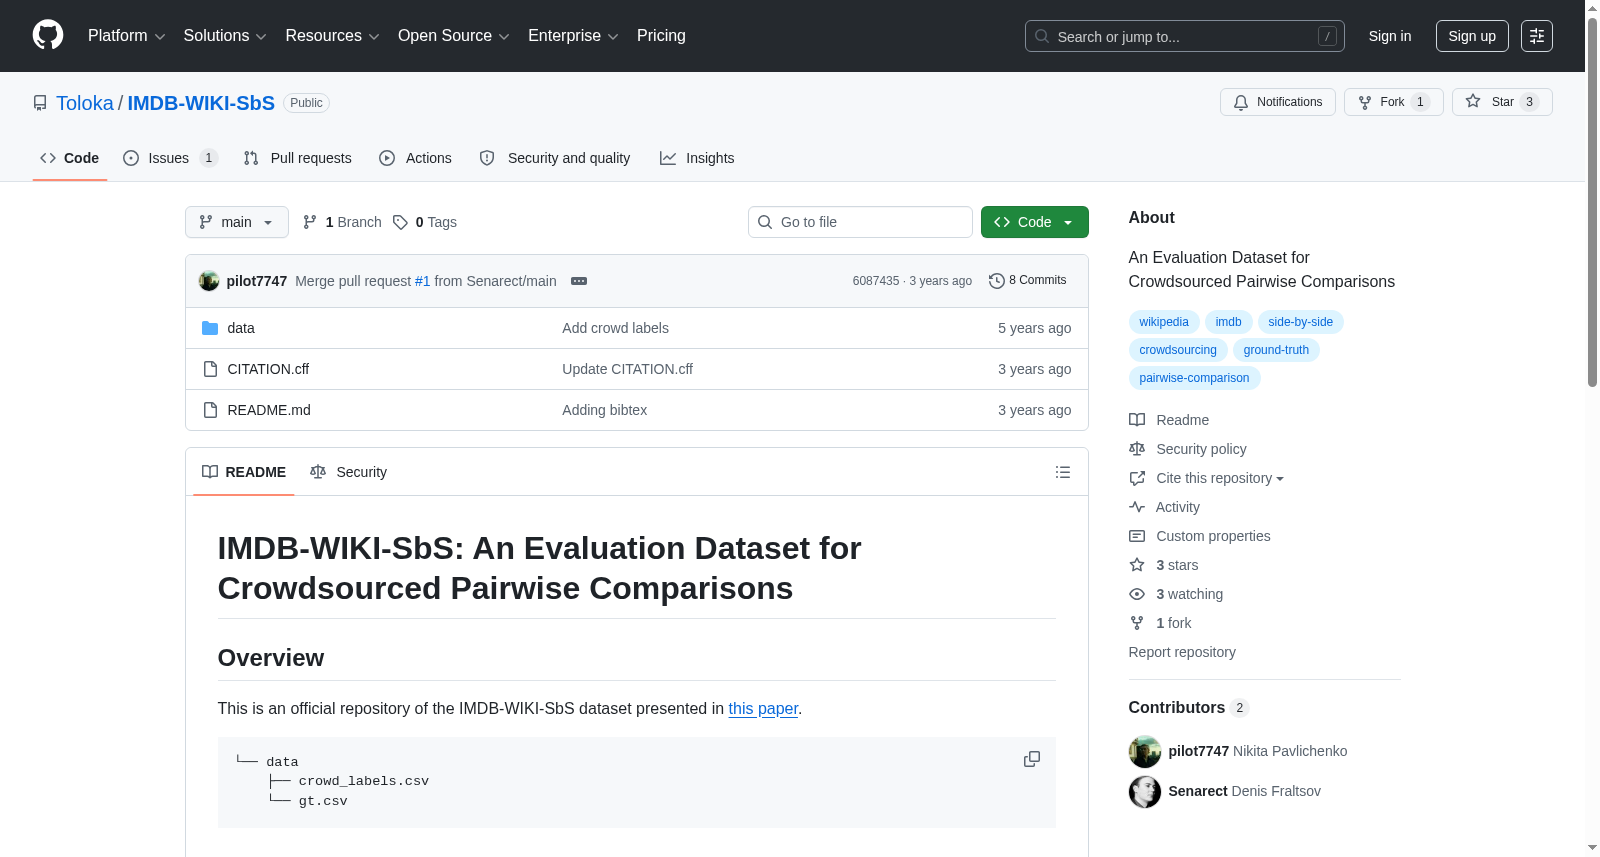Screen dimensions: 1600x857
Task: Open the Security and quality tab
Action: 555,158
